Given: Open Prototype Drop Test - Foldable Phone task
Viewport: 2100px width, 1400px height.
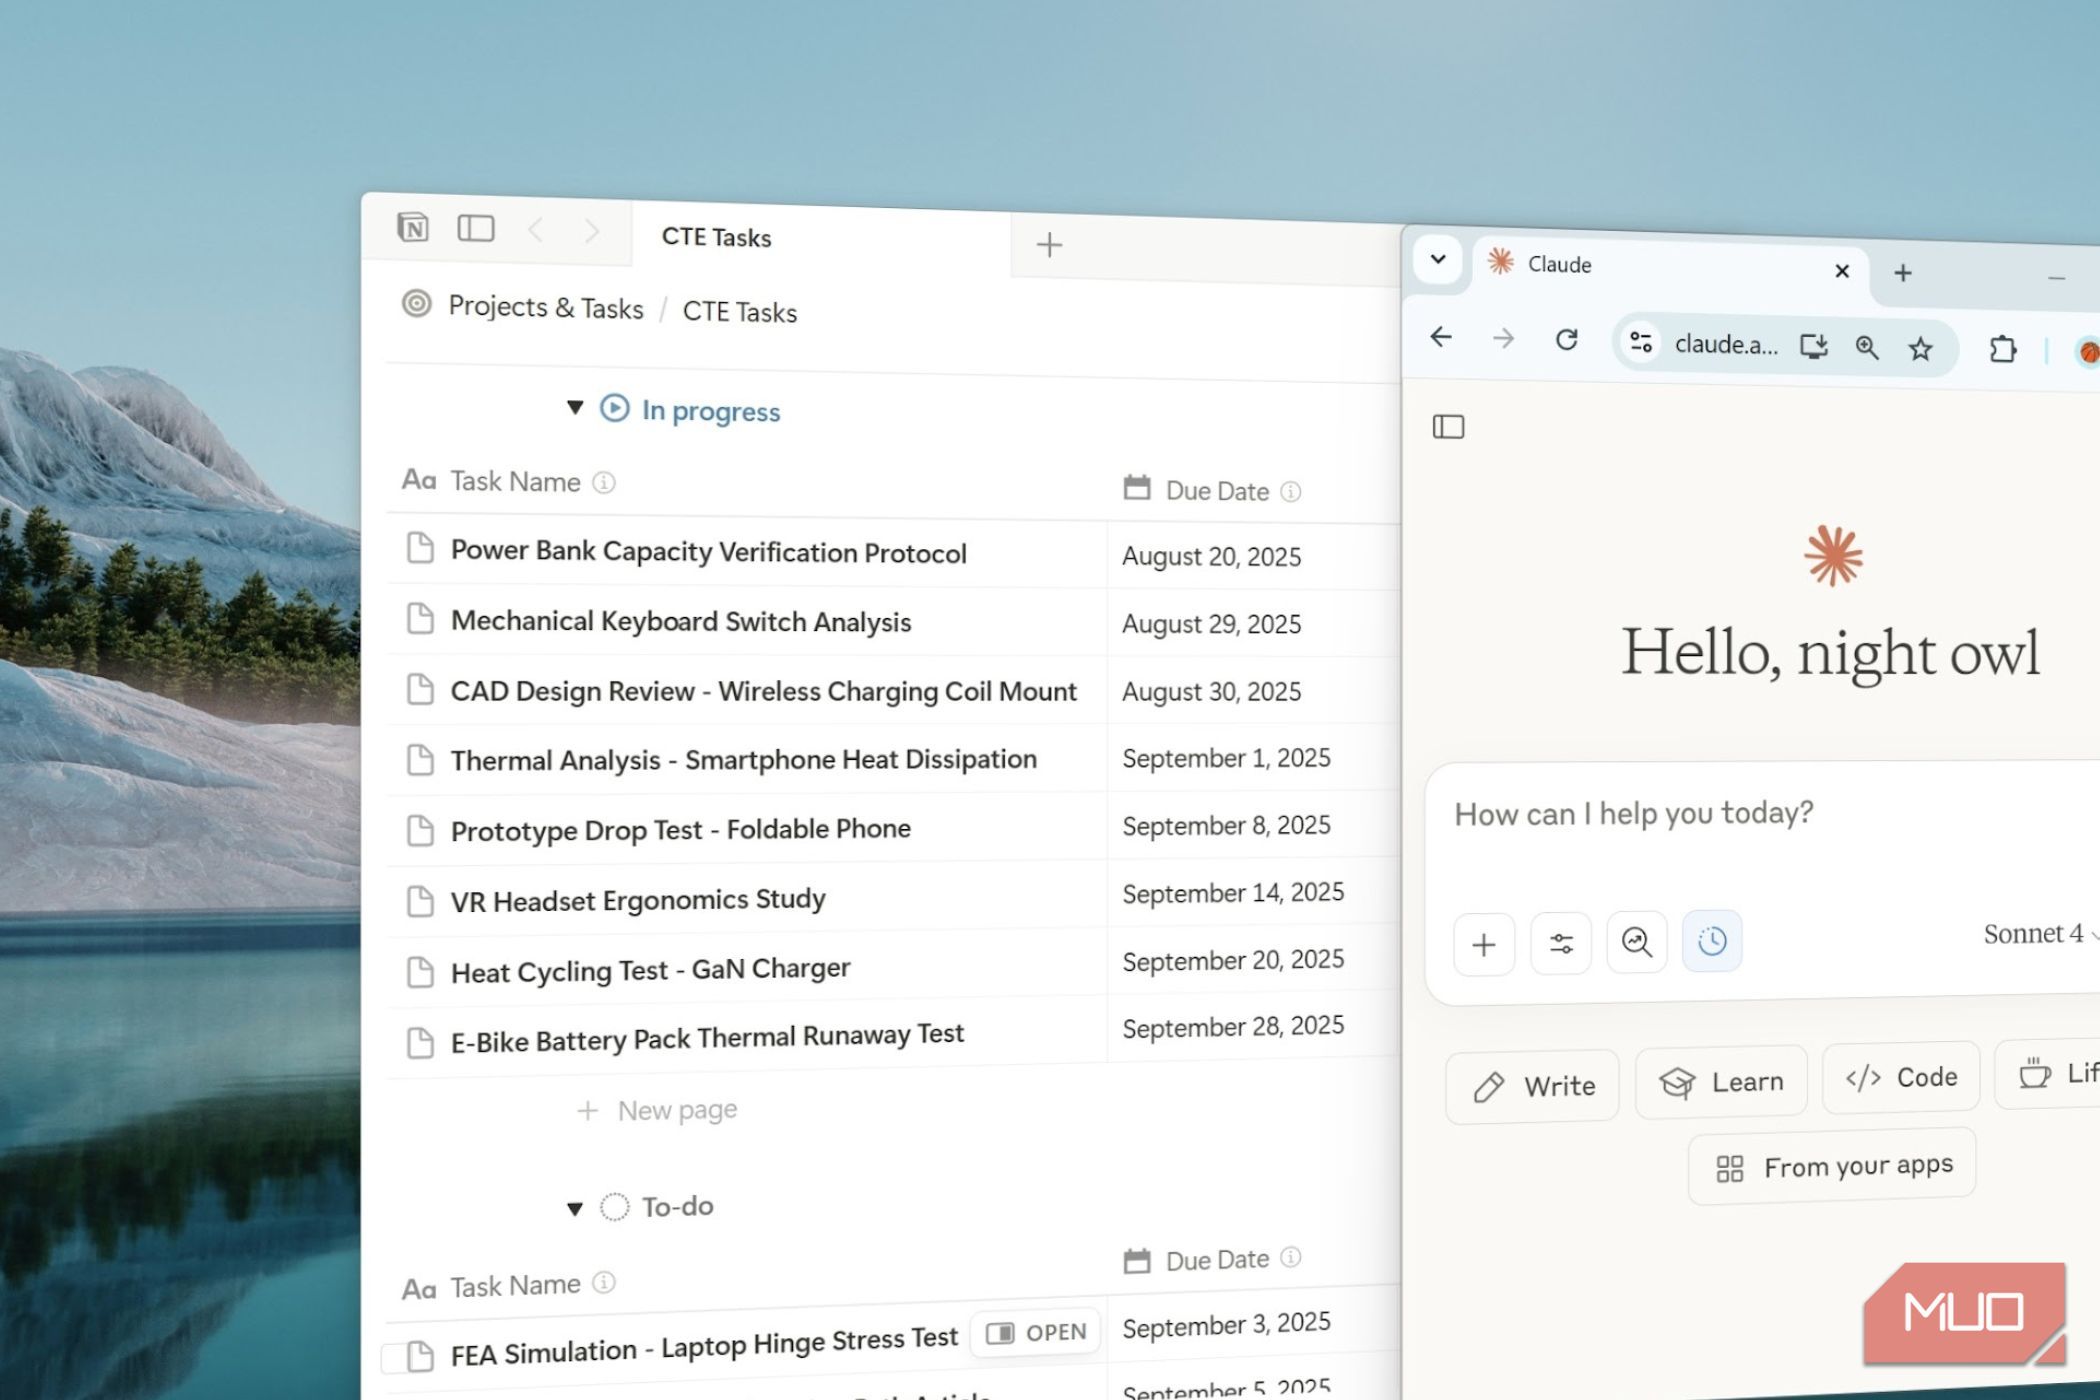Looking at the screenshot, I should click(680, 830).
